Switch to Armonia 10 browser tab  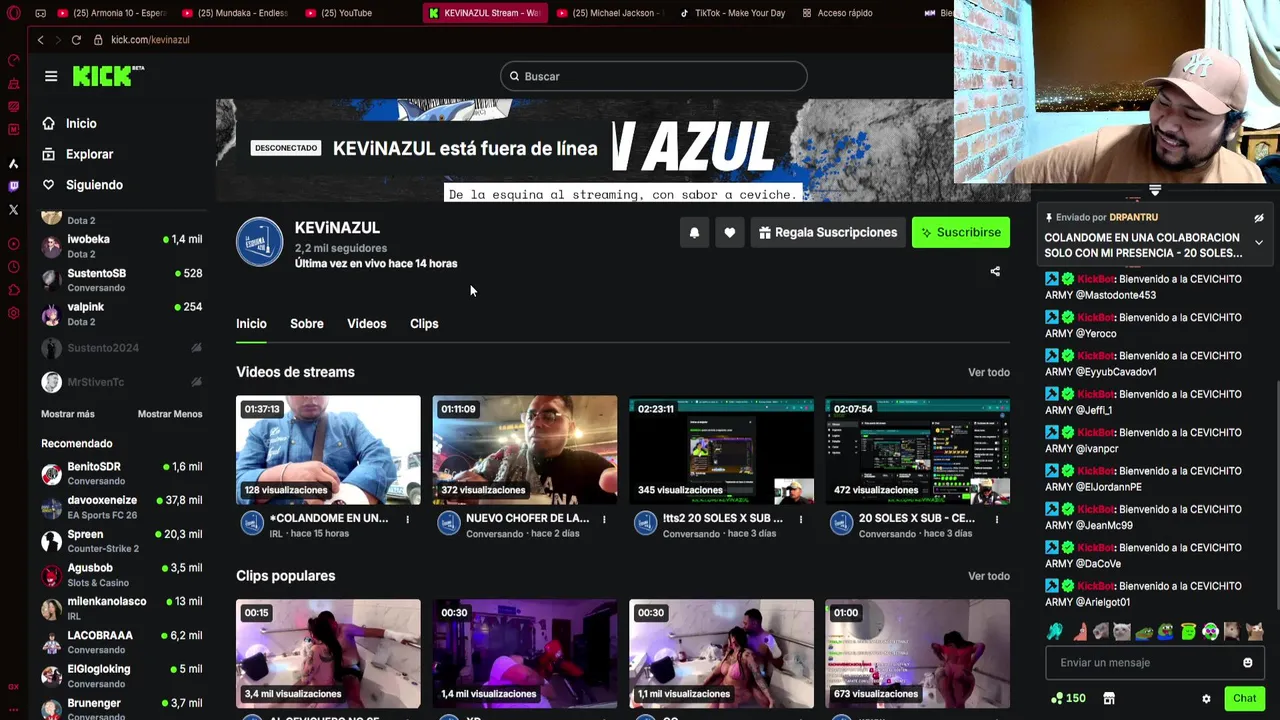pos(111,13)
